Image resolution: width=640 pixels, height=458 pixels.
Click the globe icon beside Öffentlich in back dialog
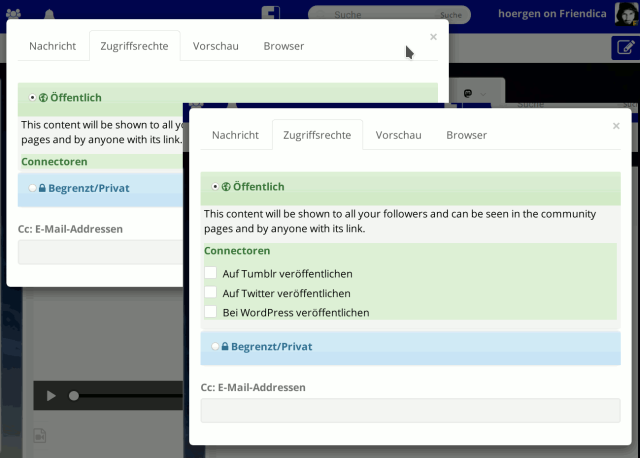click(x=43, y=98)
